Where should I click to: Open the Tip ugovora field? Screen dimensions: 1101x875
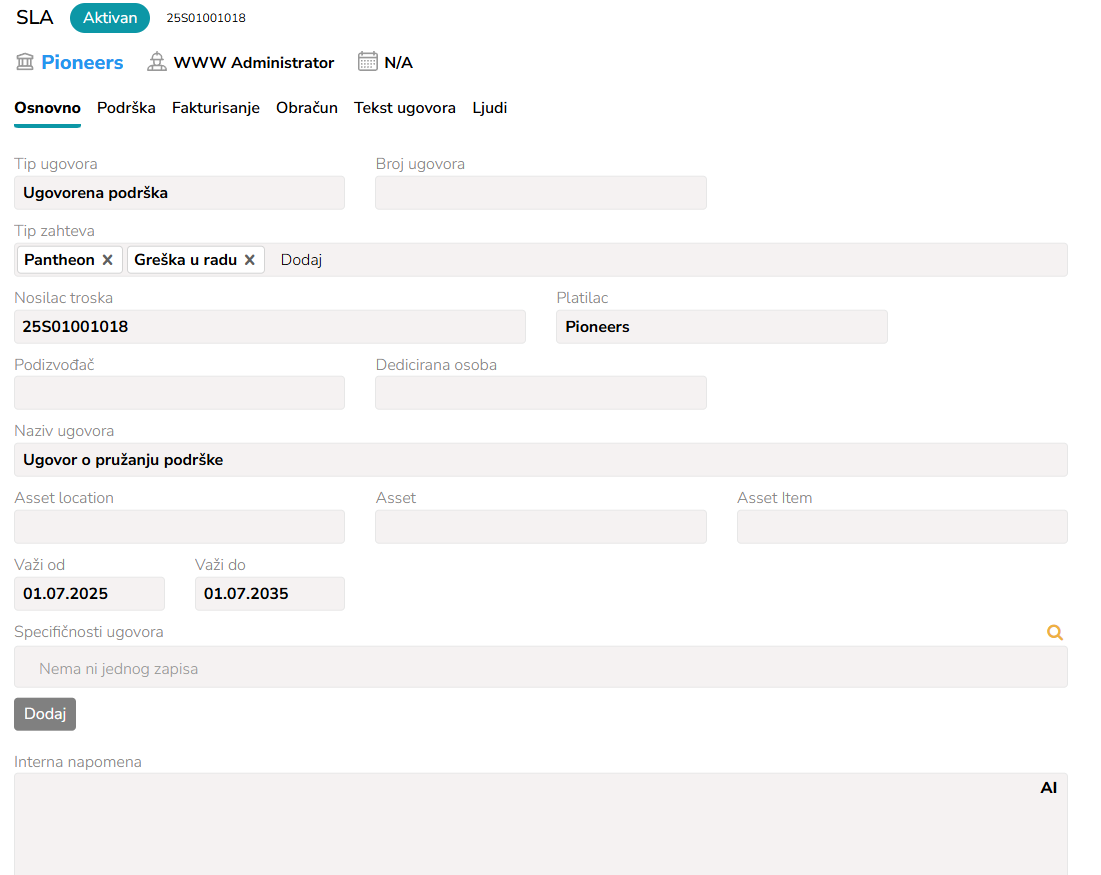click(180, 193)
